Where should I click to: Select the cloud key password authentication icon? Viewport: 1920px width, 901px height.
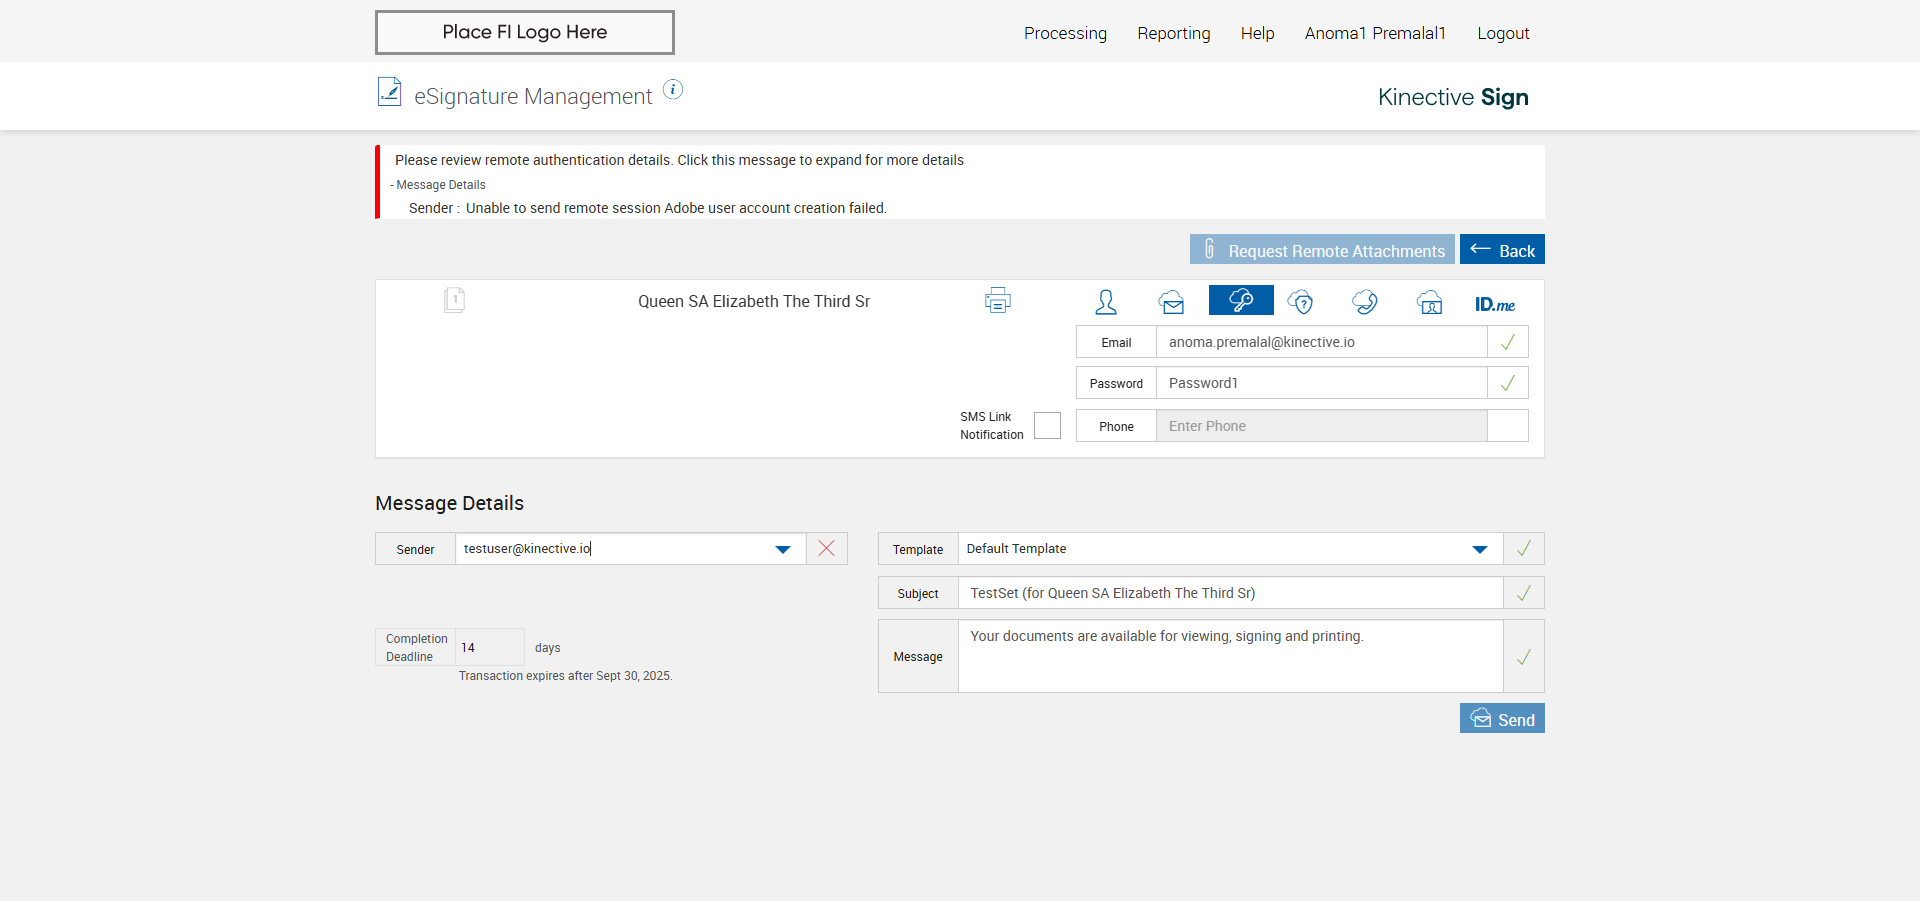1241,300
